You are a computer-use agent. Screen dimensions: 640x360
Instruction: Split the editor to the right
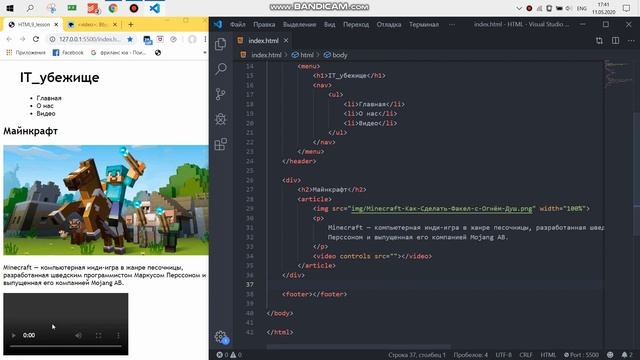(615, 40)
